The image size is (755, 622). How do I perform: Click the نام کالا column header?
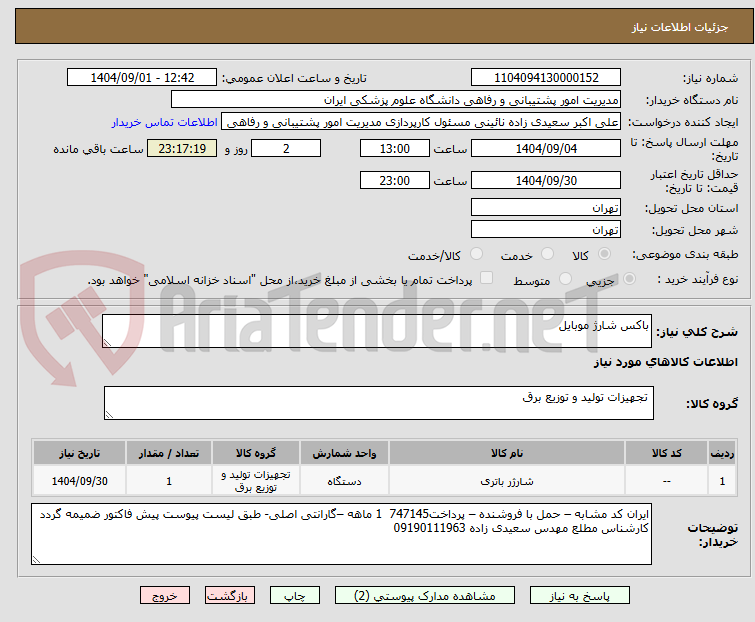507,453
